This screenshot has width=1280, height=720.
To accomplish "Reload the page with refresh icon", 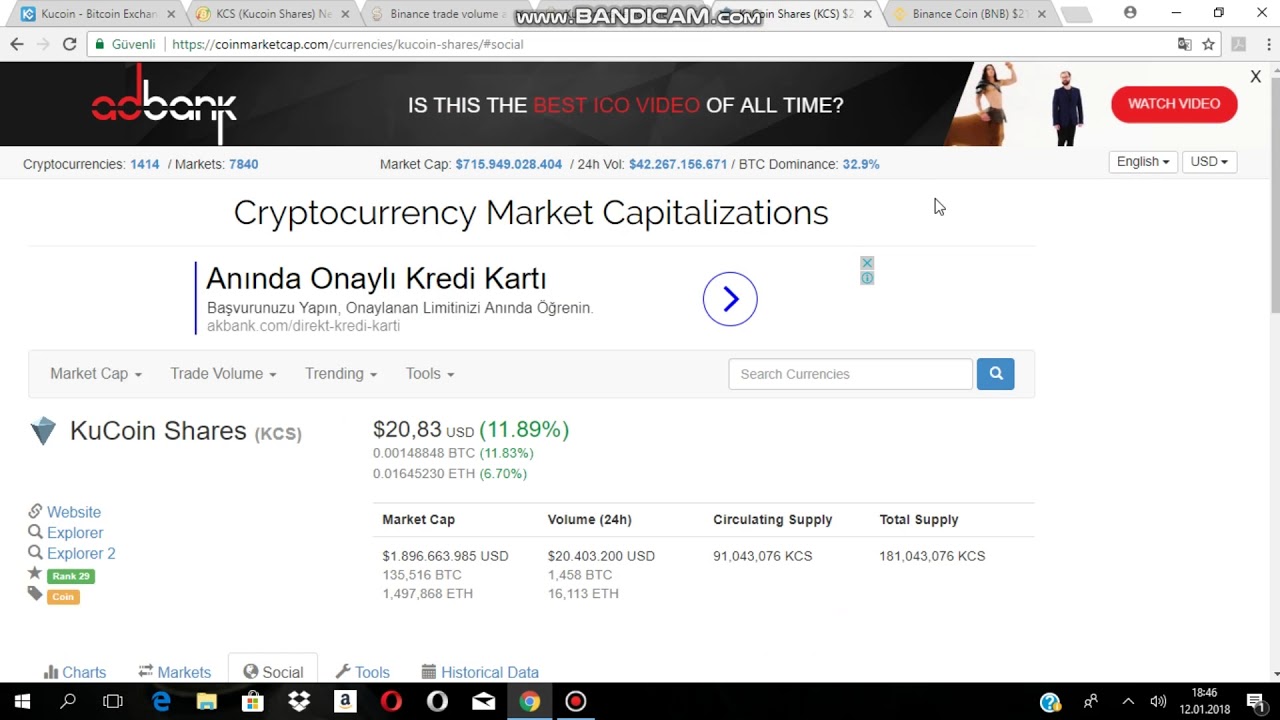I will tap(69, 44).
